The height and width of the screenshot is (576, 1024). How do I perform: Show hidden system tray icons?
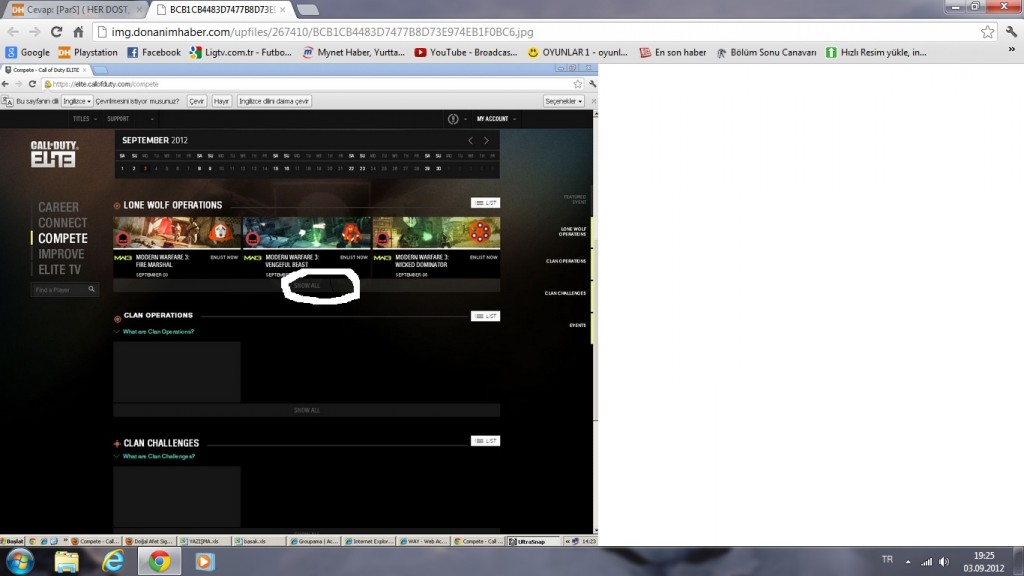click(908, 562)
